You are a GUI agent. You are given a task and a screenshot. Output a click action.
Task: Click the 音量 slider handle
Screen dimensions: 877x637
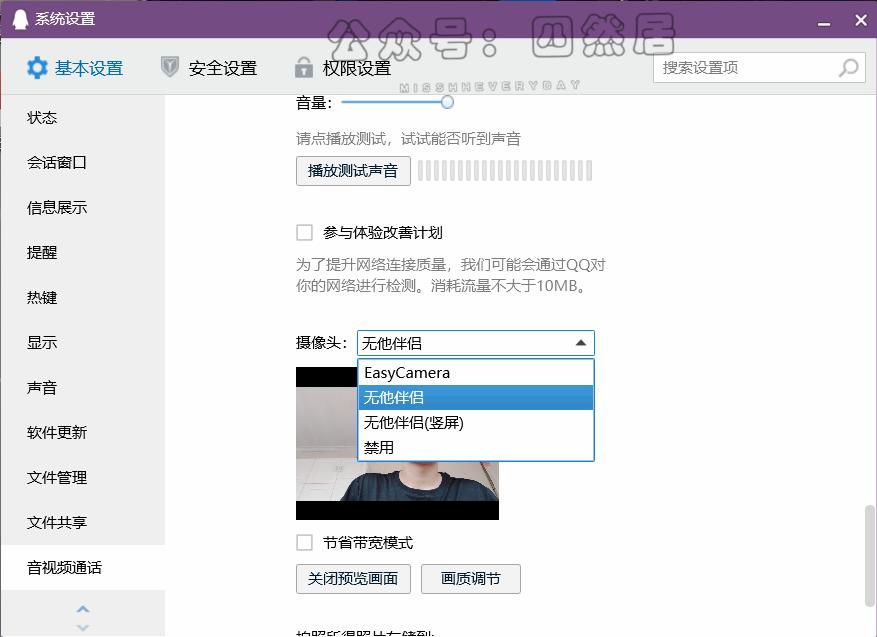(x=447, y=102)
